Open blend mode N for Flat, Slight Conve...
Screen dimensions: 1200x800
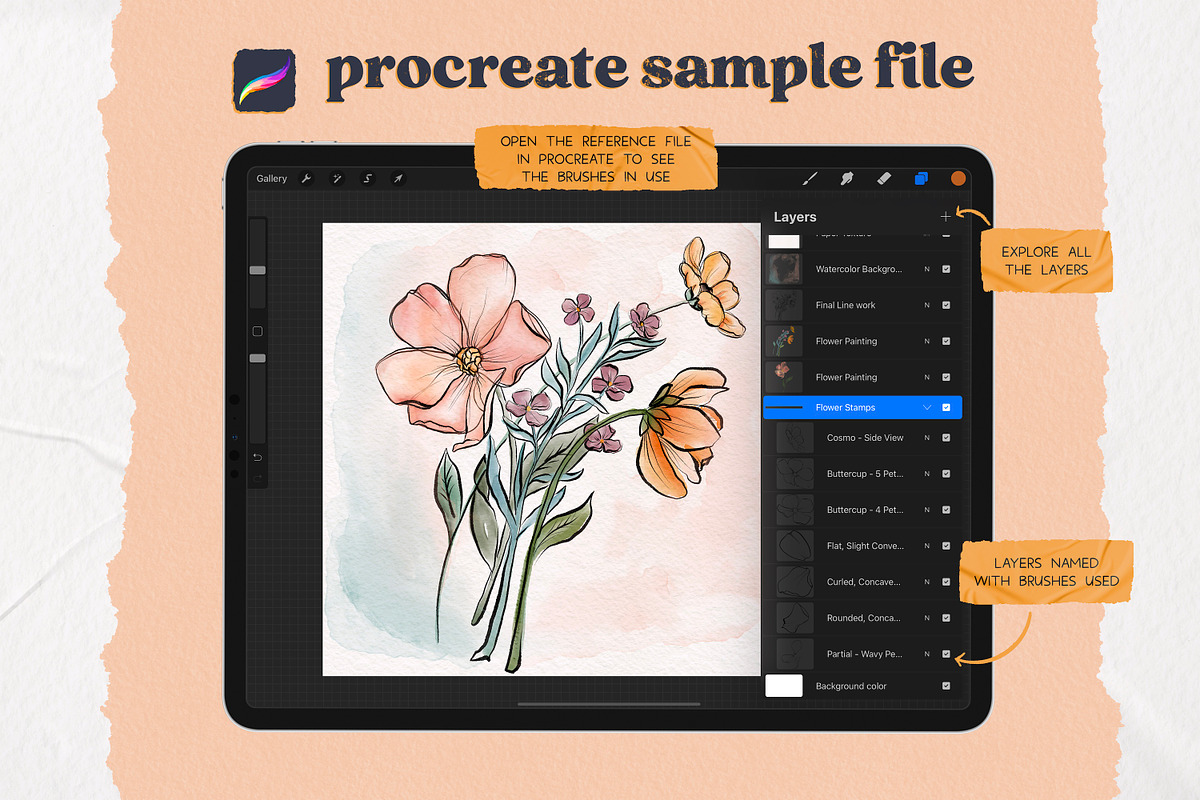[927, 546]
